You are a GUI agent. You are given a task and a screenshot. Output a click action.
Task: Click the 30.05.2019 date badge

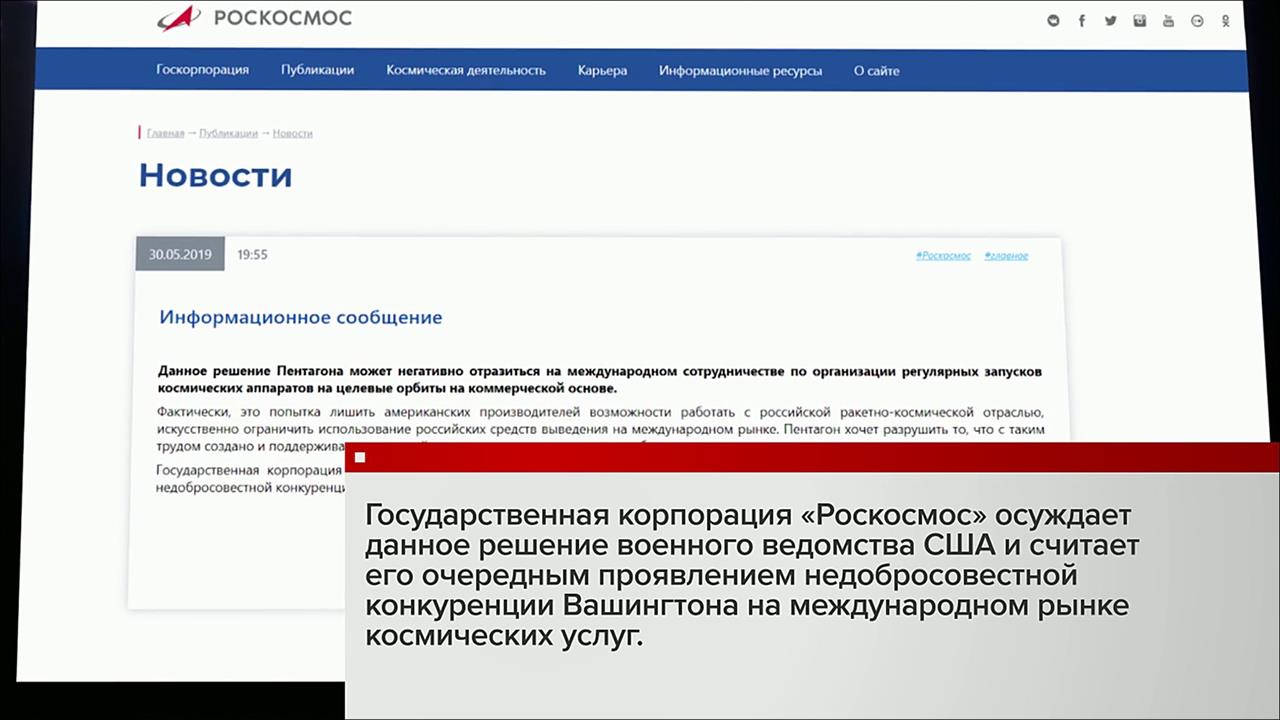180,254
